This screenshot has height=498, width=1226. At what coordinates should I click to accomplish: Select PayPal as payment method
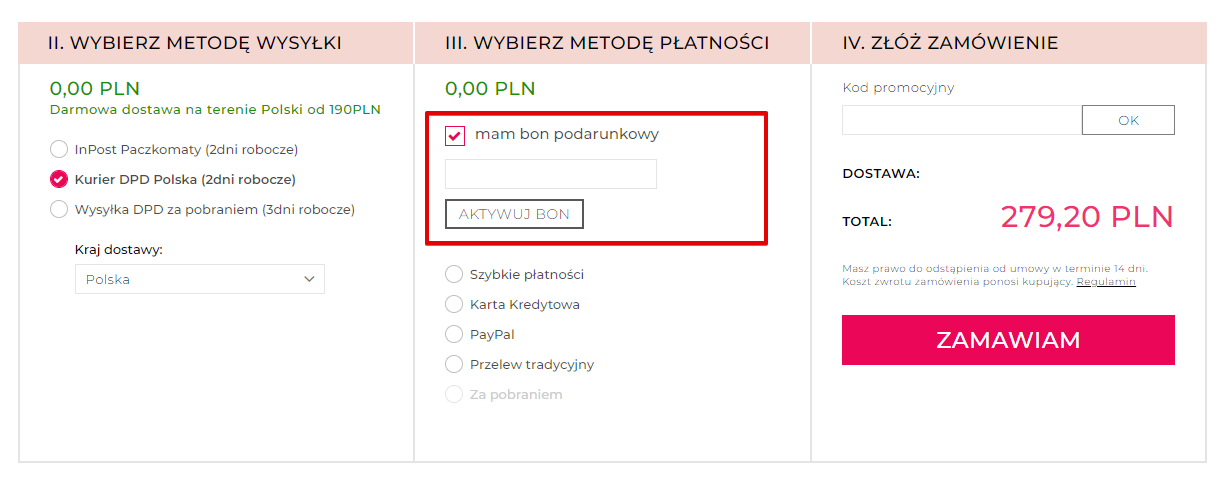(x=454, y=334)
